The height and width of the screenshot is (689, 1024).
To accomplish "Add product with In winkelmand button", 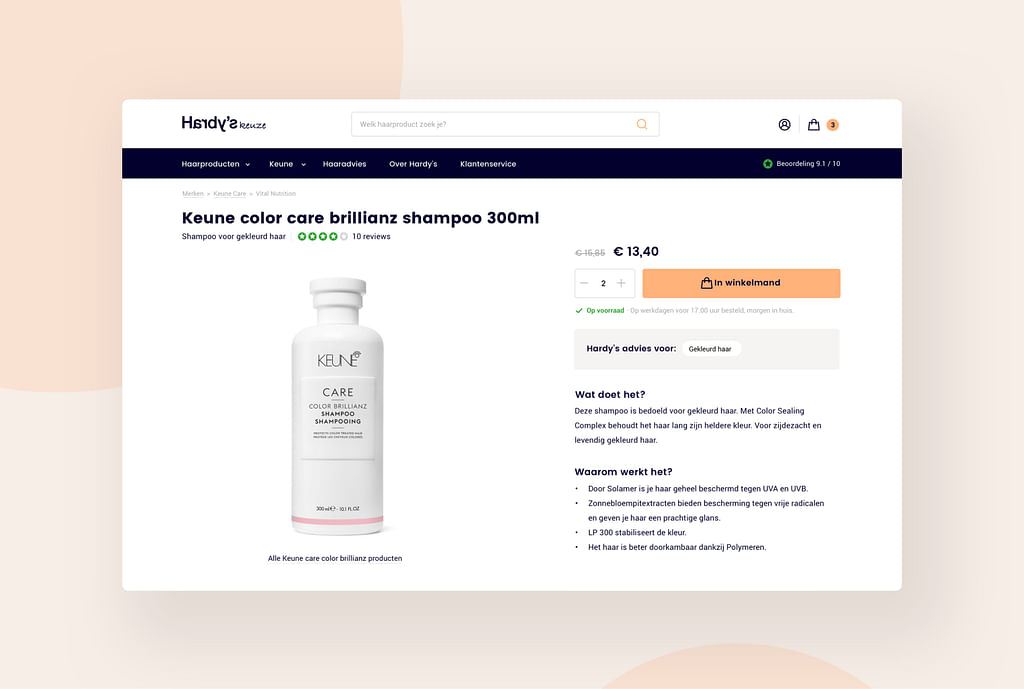I will coord(741,283).
